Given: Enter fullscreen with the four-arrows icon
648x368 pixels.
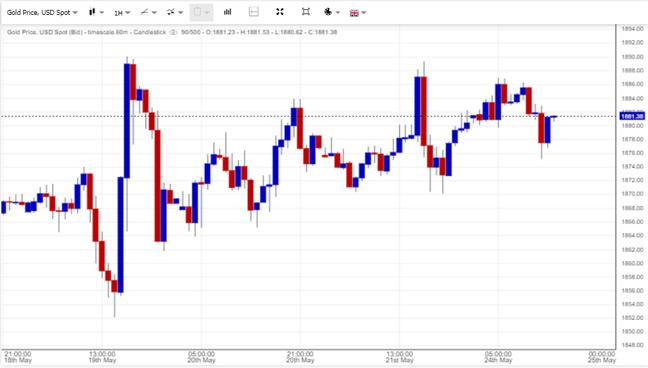Looking at the screenshot, I should coord(280,12).
